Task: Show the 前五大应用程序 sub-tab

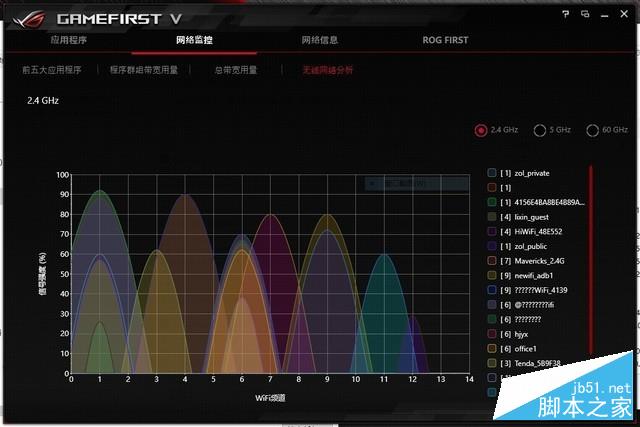Action: 52,70
